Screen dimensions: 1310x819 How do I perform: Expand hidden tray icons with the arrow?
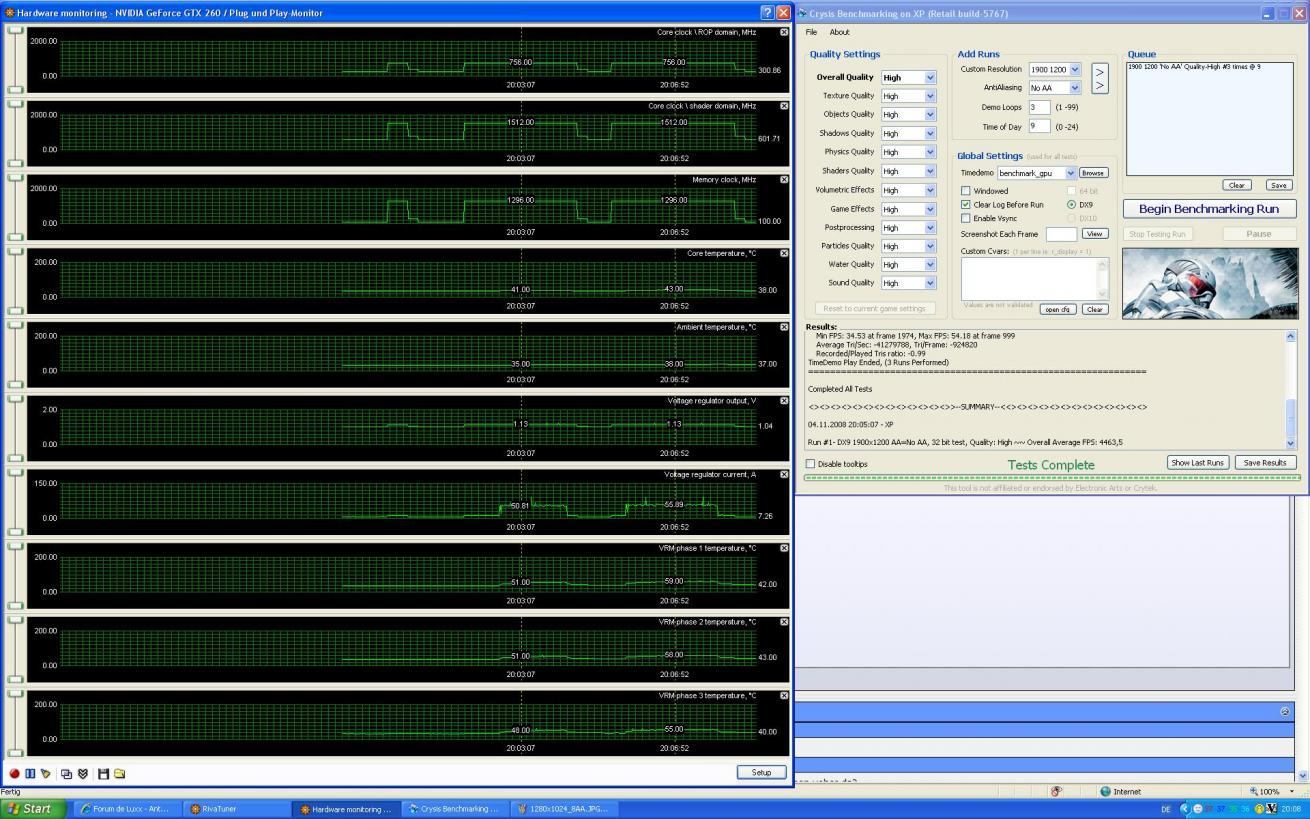(1185, 809)
